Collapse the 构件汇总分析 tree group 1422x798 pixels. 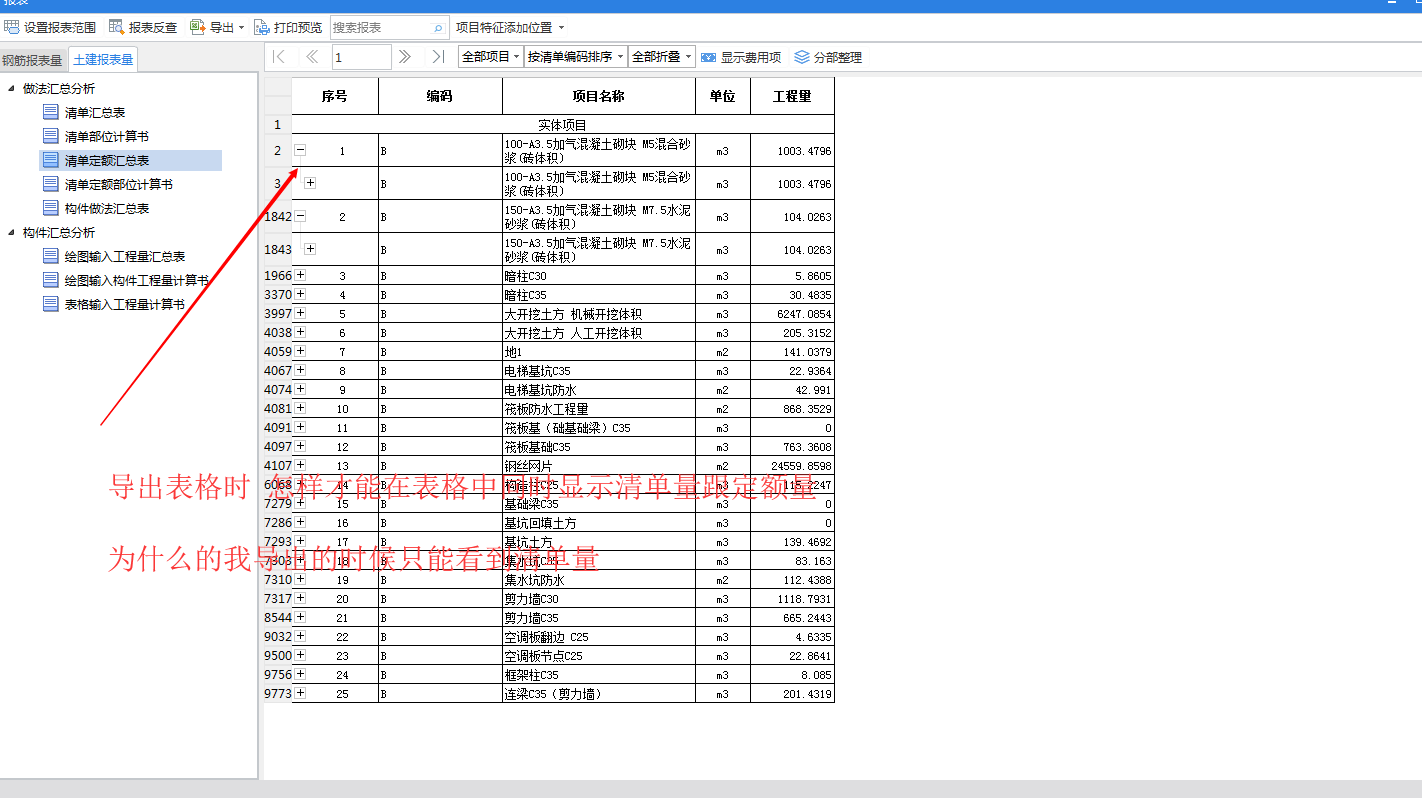[x=11, y=232]
